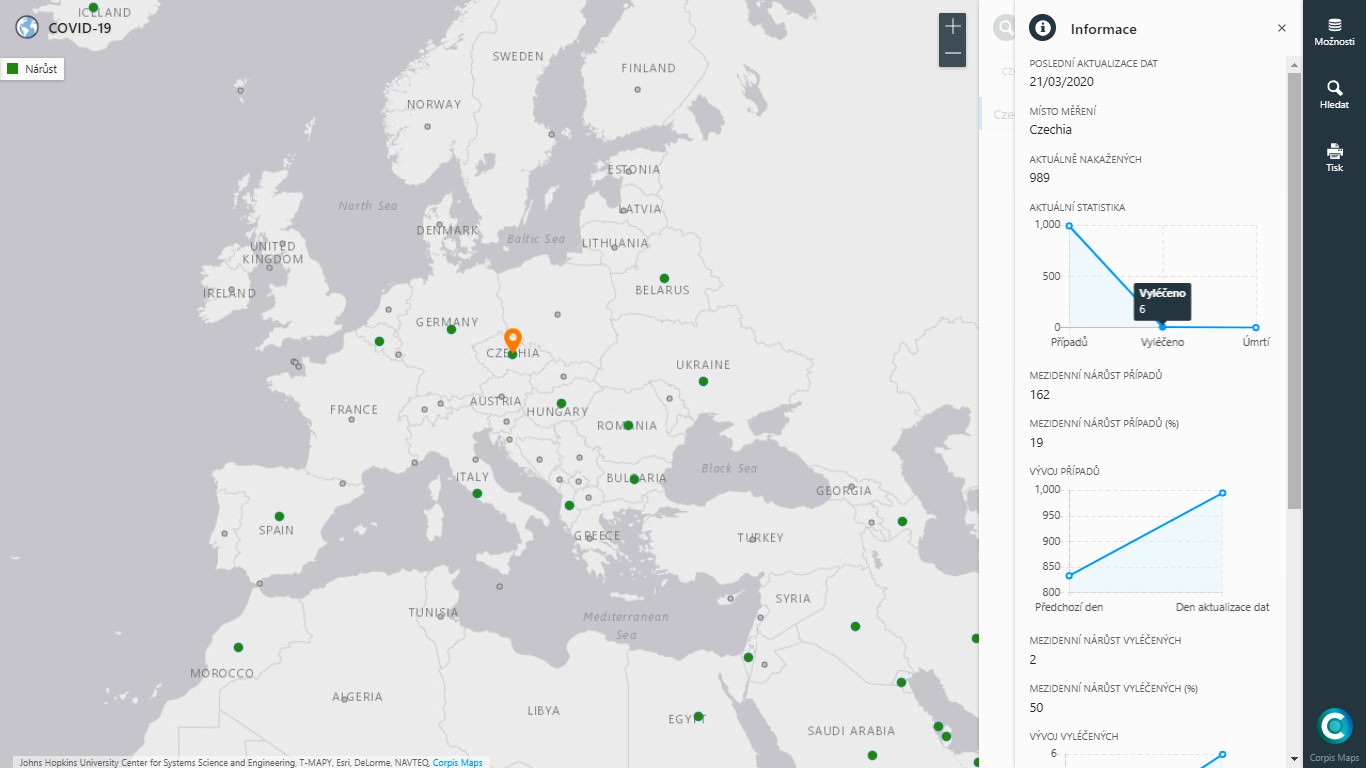
Task: Select the green marker on Spain
Action: (279, 516)
